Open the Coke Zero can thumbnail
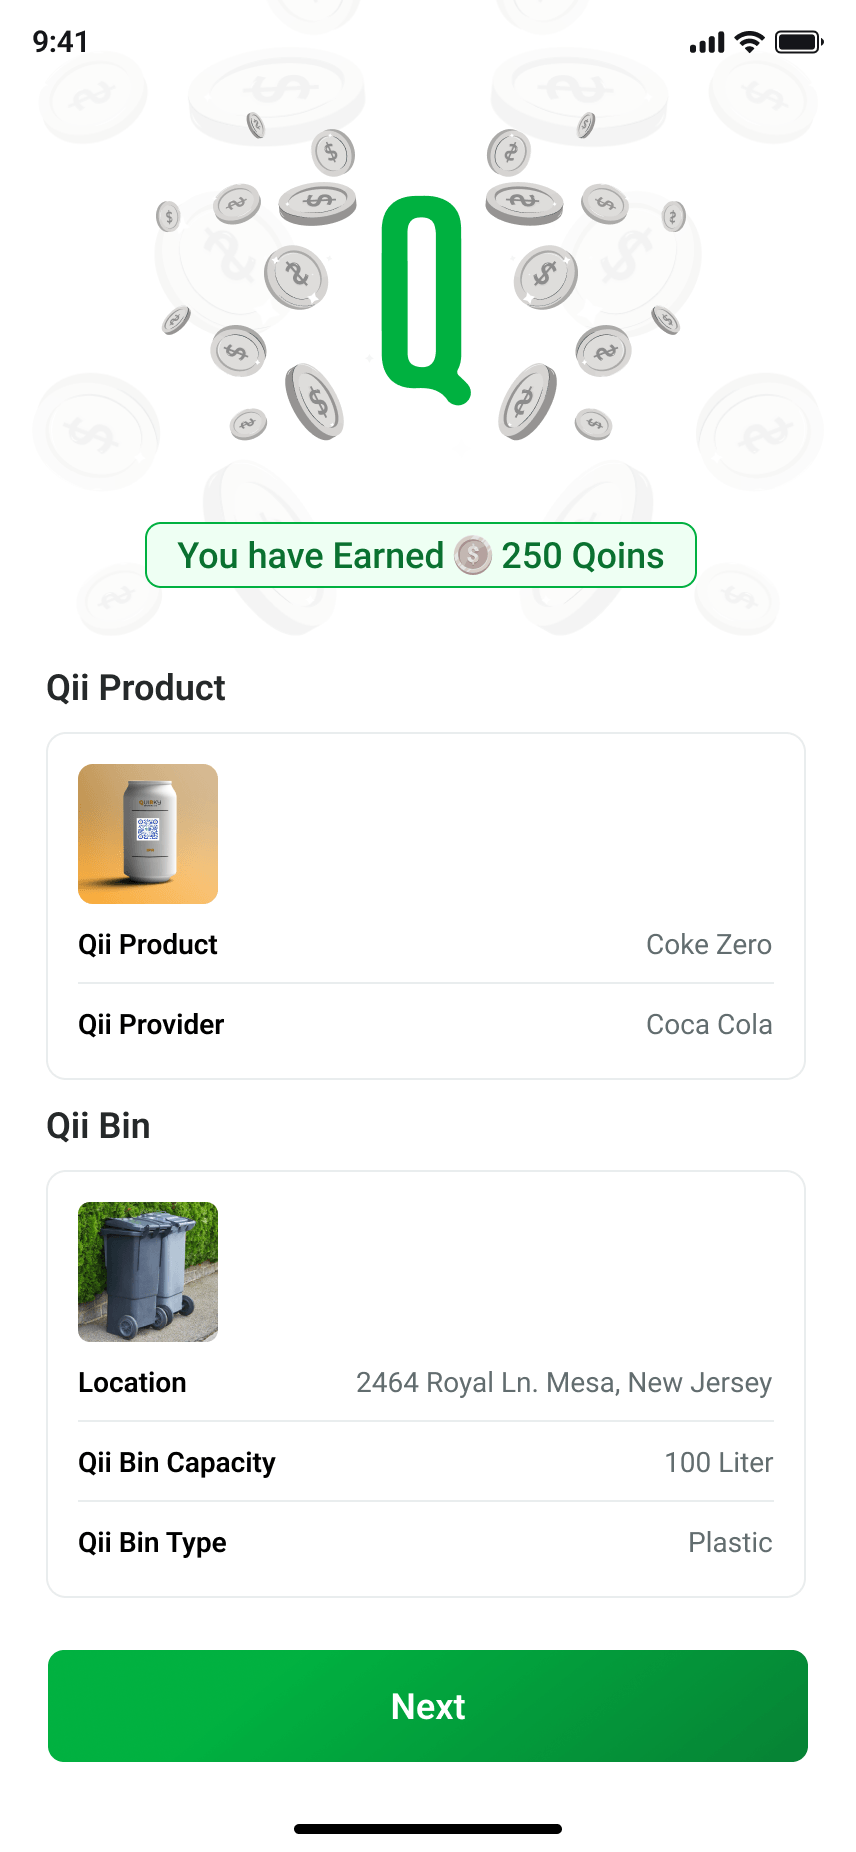This screenshot has height=1852, width=856. coord(148,834)
